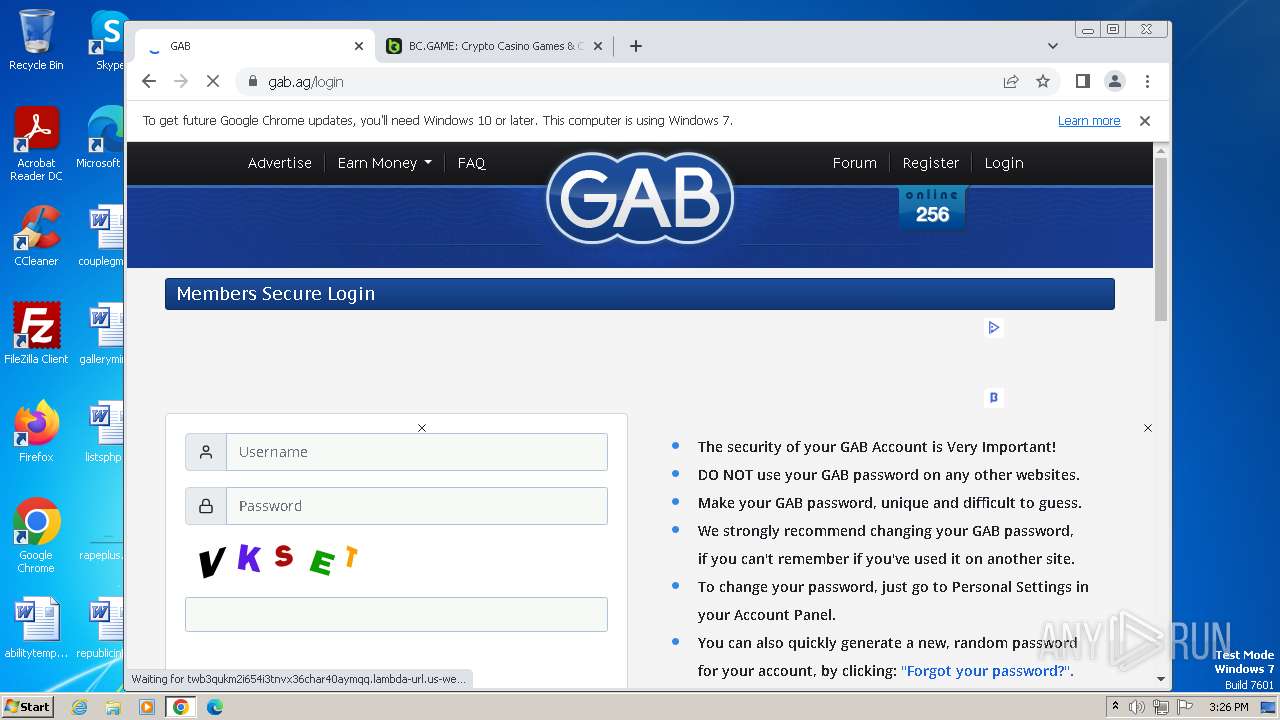Click the browser back arrow
This screenshot has height=720, width=1280.
(149, 81)
